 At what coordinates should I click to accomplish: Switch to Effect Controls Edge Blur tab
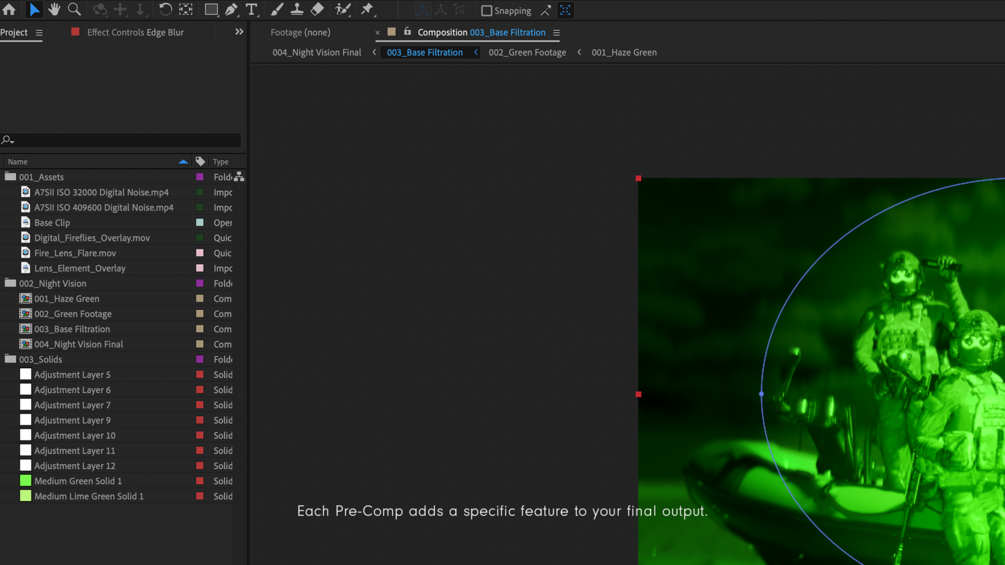coord(135,33)
